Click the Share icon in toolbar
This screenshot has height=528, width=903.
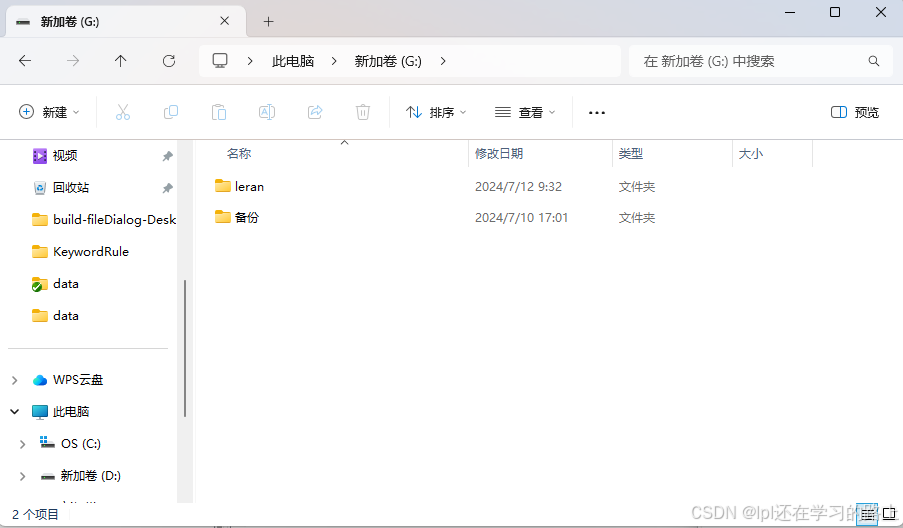(315, 112)
